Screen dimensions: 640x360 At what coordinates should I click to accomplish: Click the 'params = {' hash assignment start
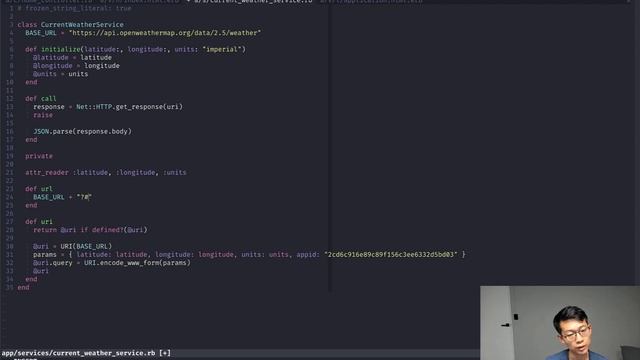point(53,254)
